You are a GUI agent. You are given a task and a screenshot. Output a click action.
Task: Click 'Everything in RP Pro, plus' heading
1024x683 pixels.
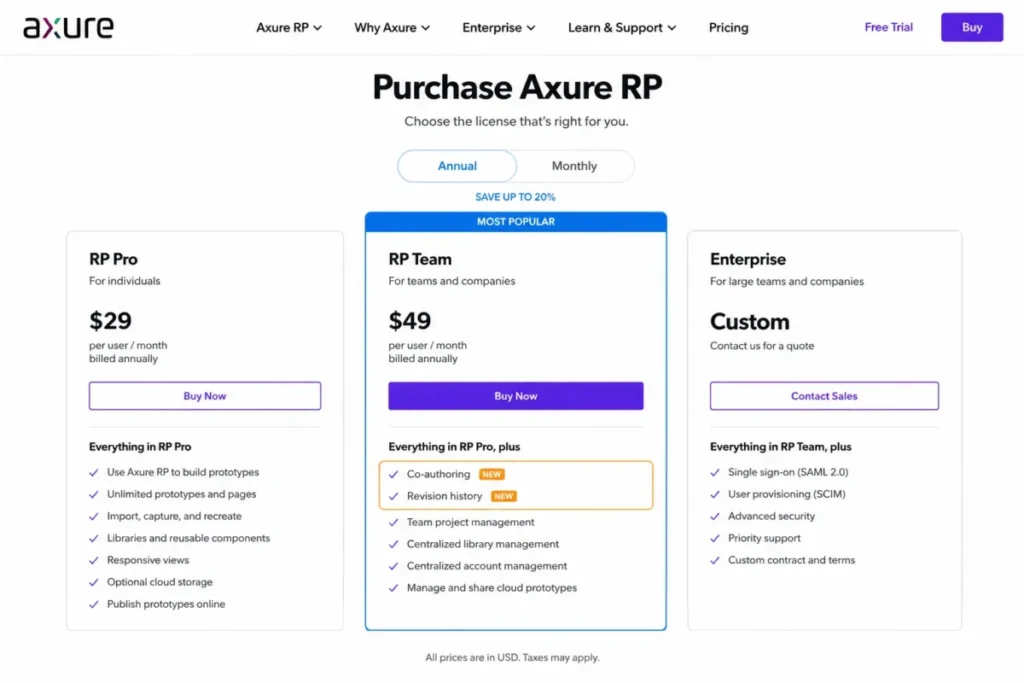tap(454, 447)
